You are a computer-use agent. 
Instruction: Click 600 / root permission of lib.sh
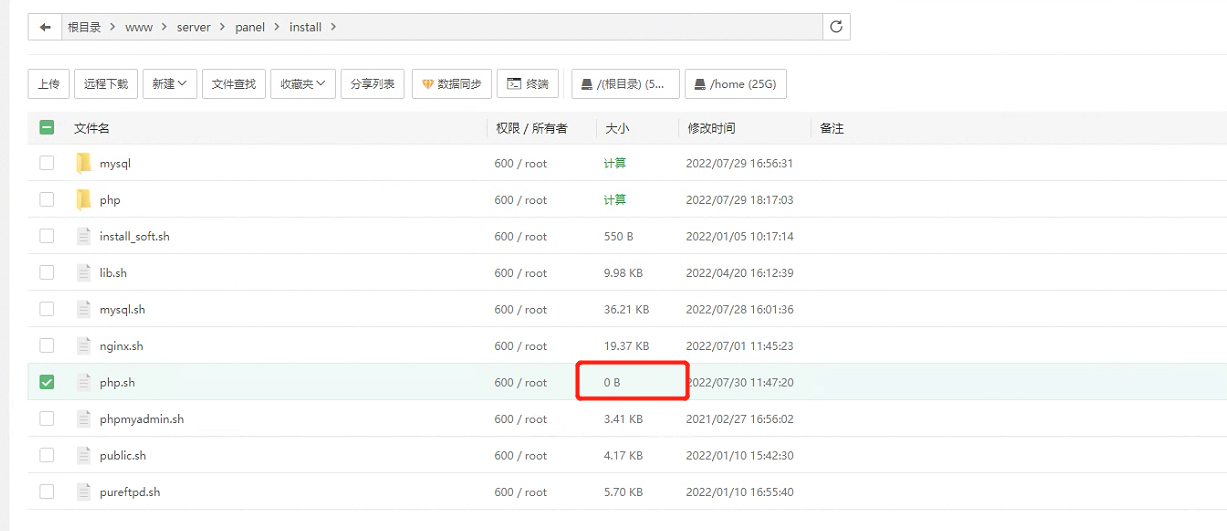[x=521, y=273]
